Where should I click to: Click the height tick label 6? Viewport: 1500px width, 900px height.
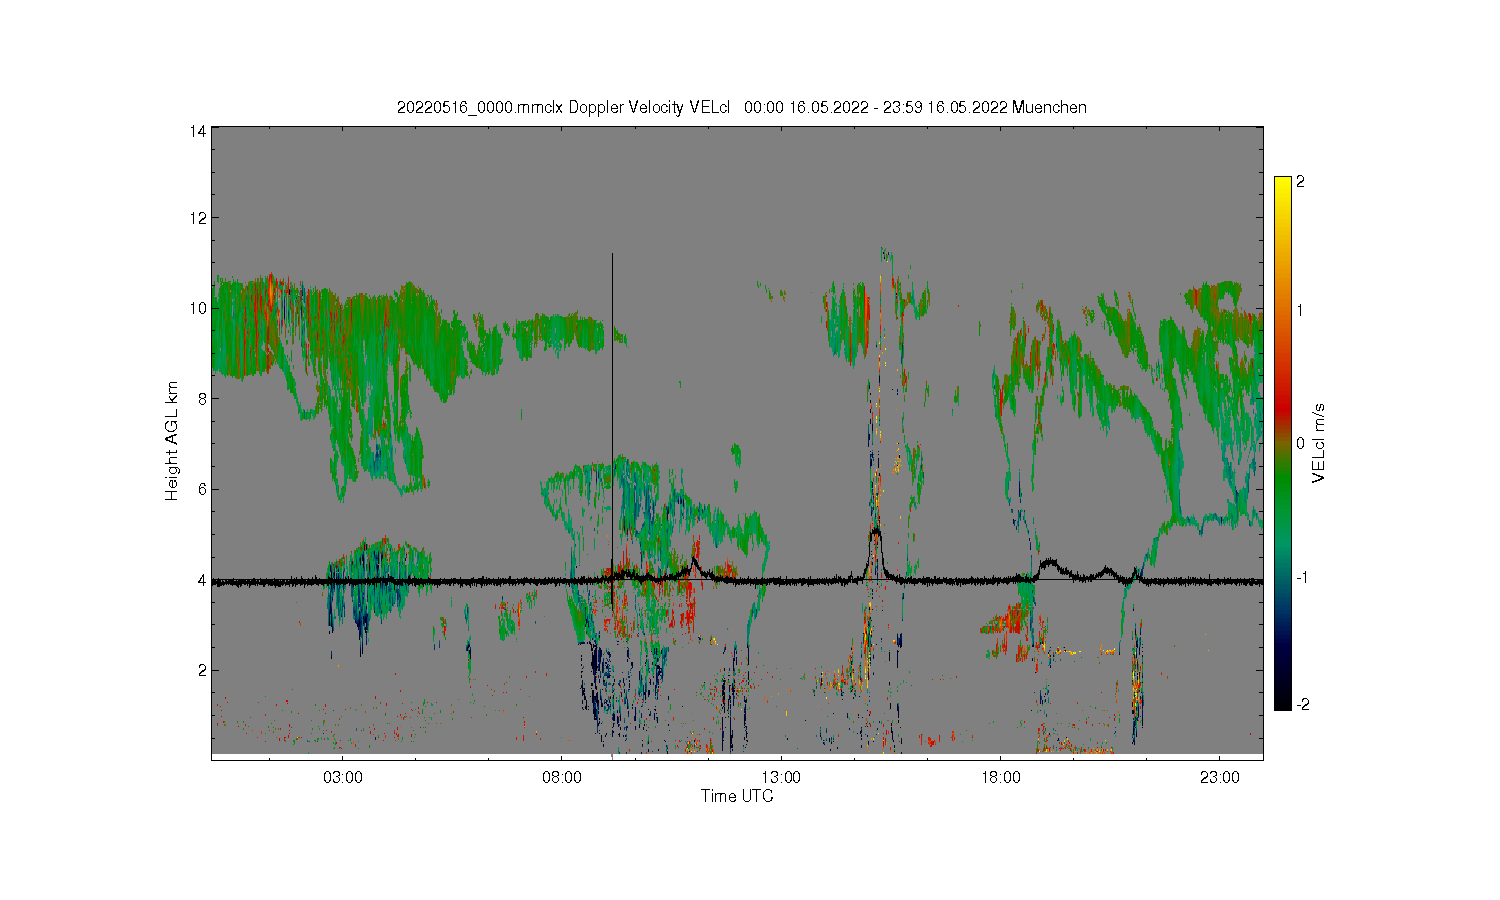pos(202,489)
